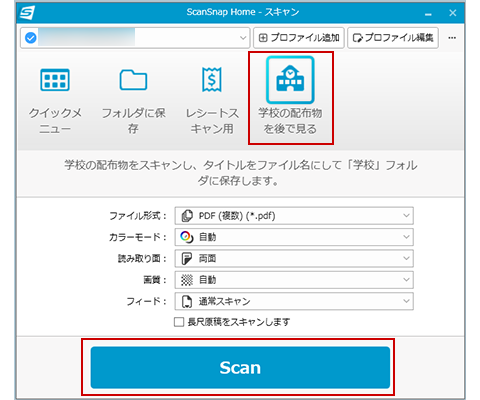
Task: Select the フォルダに保存 profile icon
Action: 133,80
